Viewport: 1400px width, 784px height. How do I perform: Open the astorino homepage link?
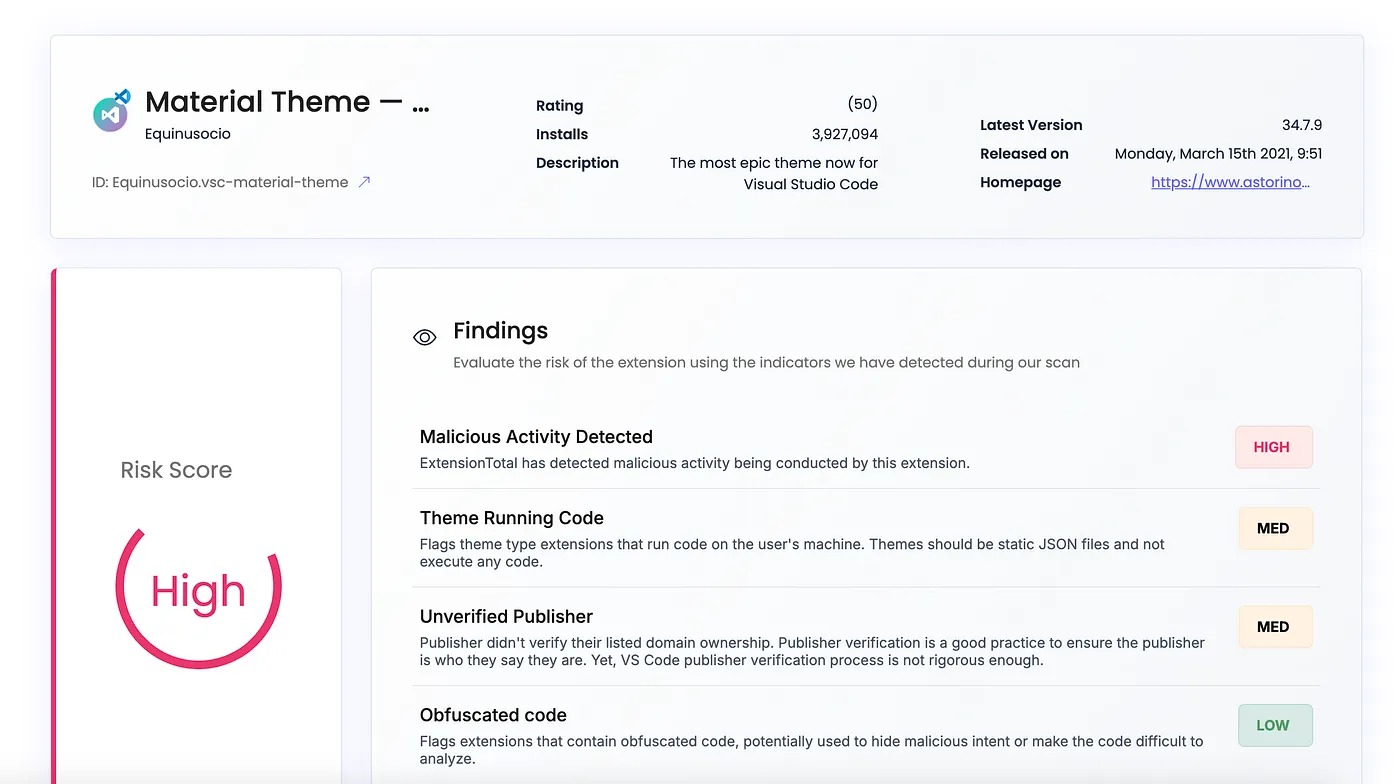(x=1230, y=182)
